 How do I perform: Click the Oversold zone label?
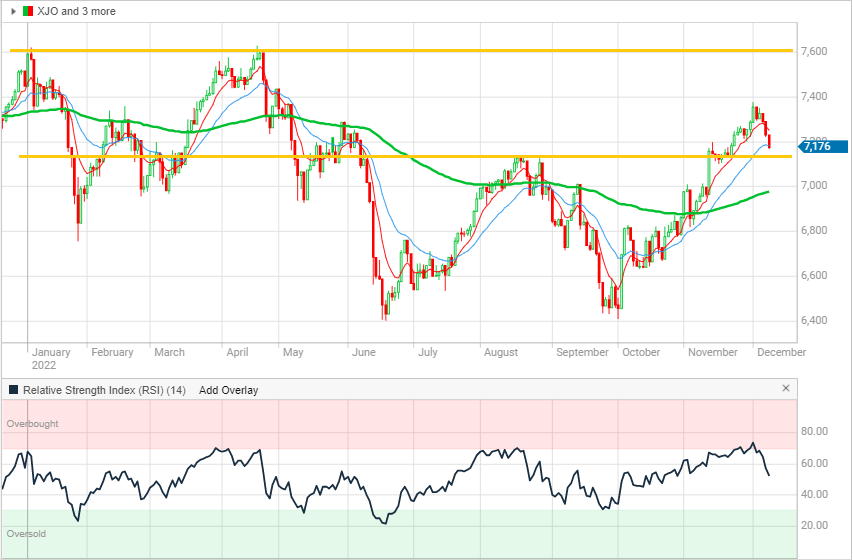26,534
